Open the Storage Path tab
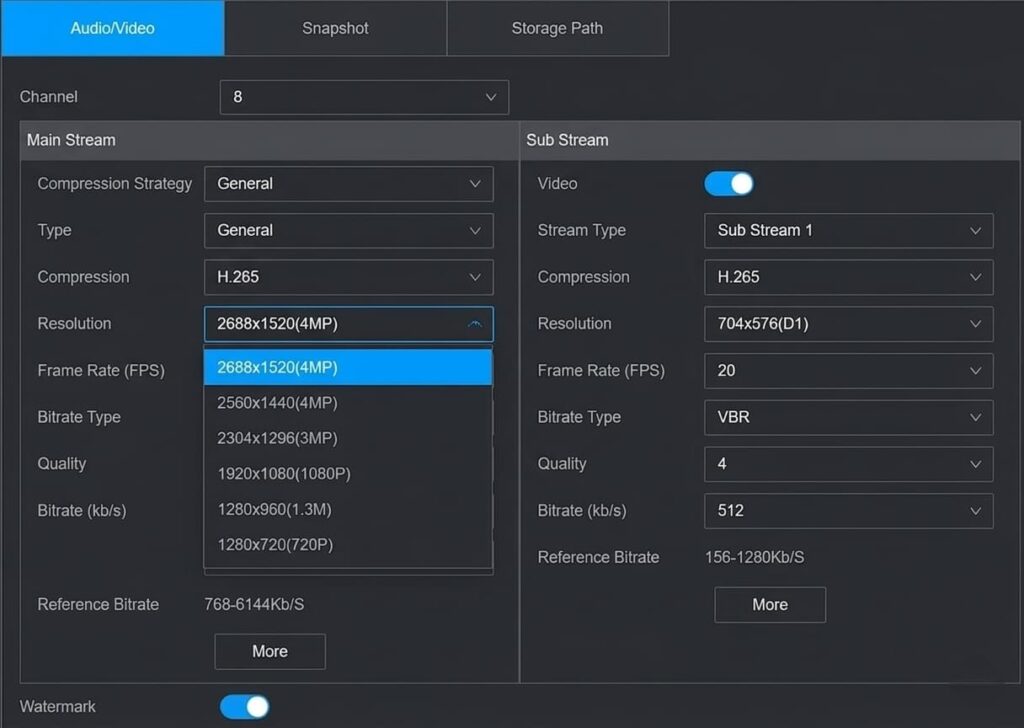 click(557, 28)
